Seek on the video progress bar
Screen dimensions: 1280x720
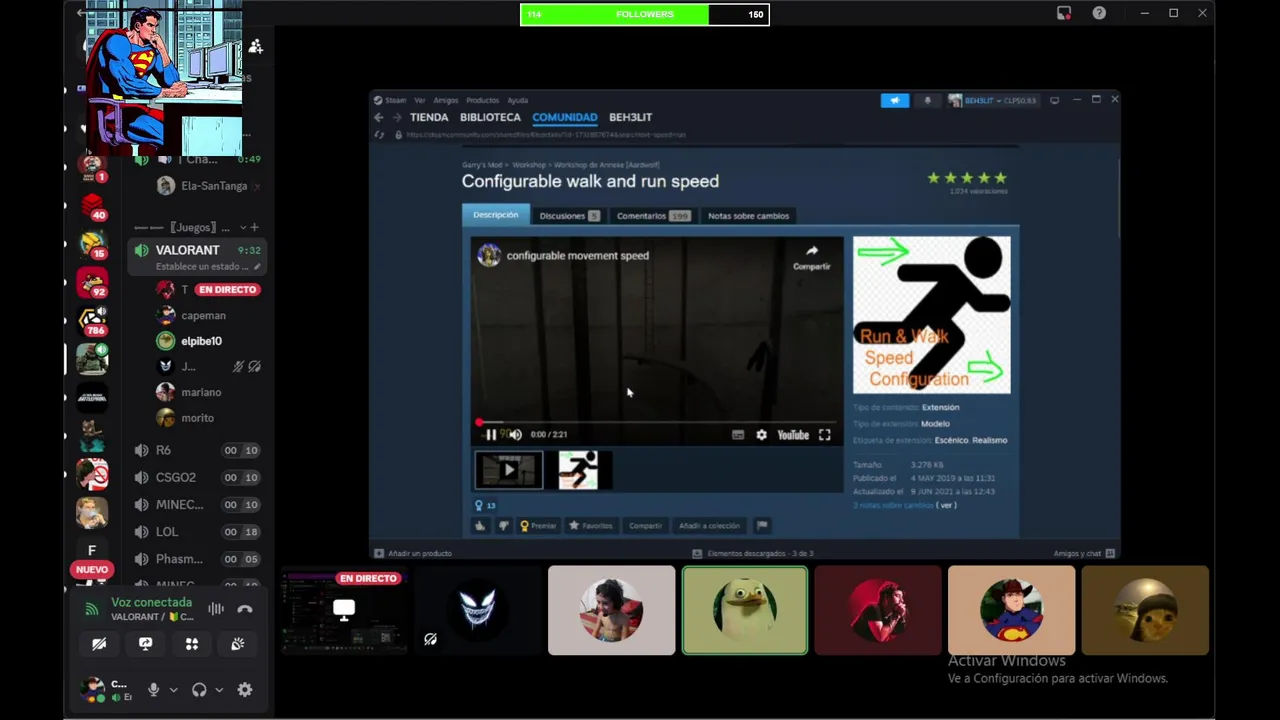pyautogui.click(x=657, y=423)
